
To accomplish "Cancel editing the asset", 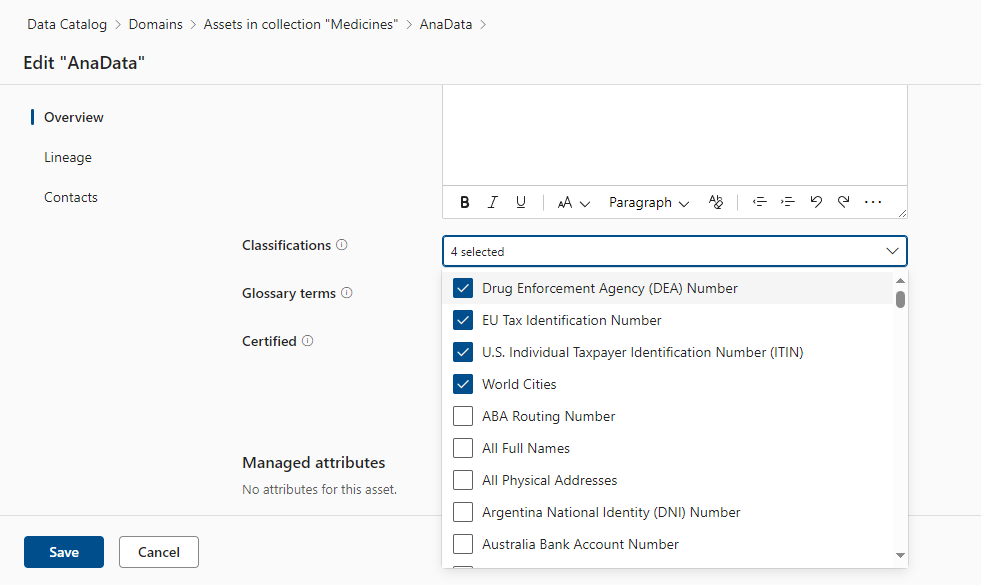I will [x=159, y=552].
